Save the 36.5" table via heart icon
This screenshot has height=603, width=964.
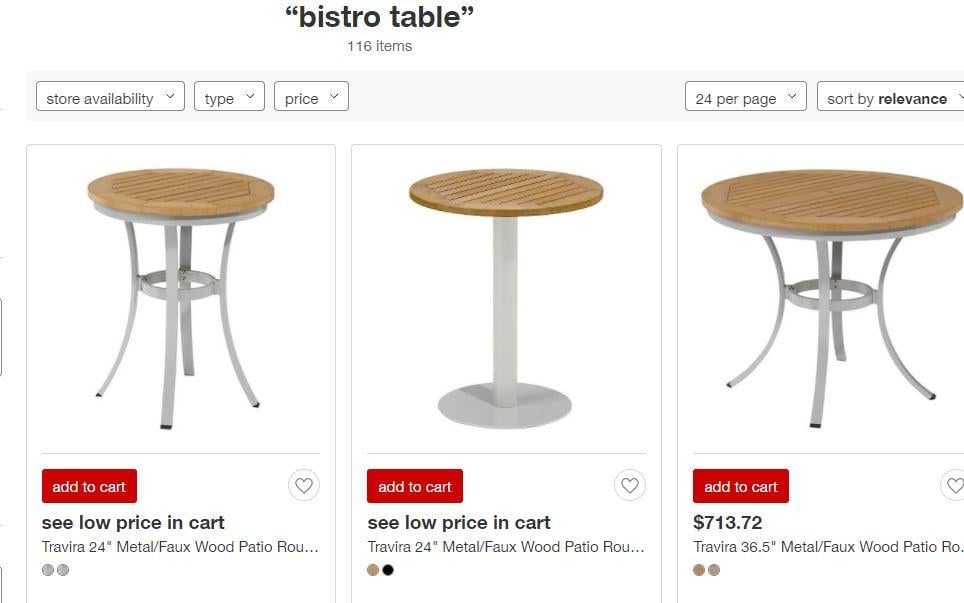[x=953, y=486]
